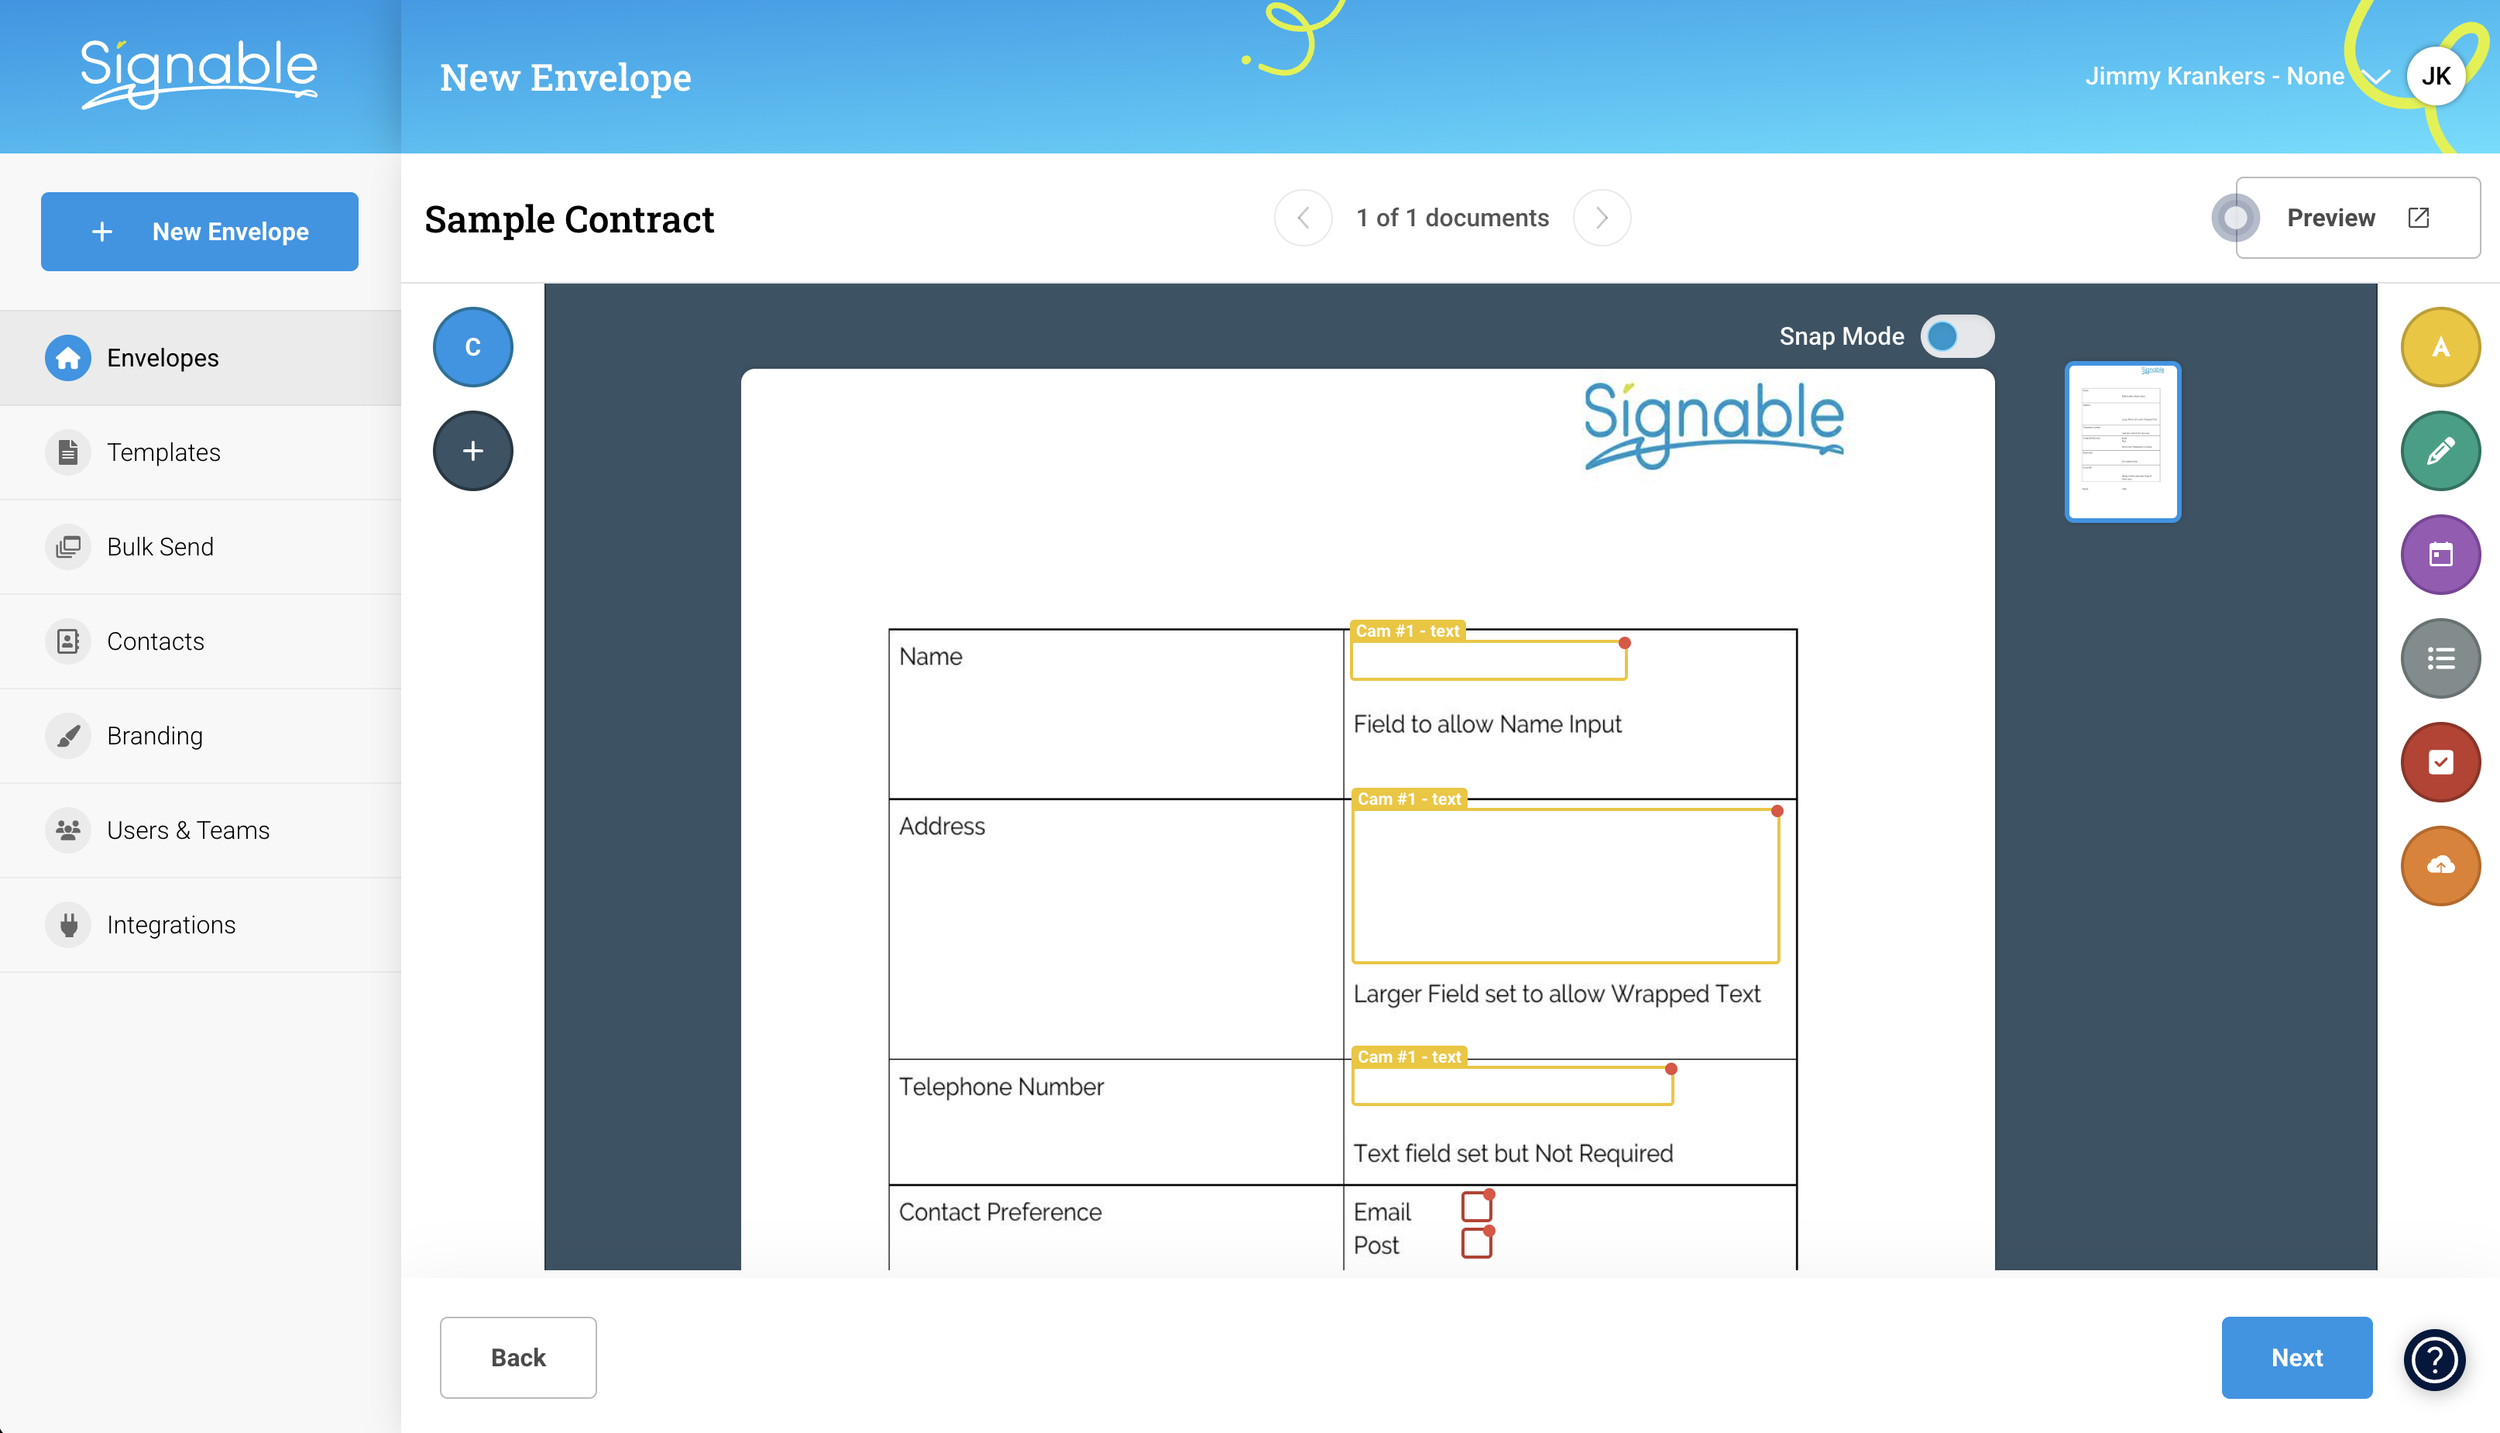Select the purple date field tool

(2440, 555)
